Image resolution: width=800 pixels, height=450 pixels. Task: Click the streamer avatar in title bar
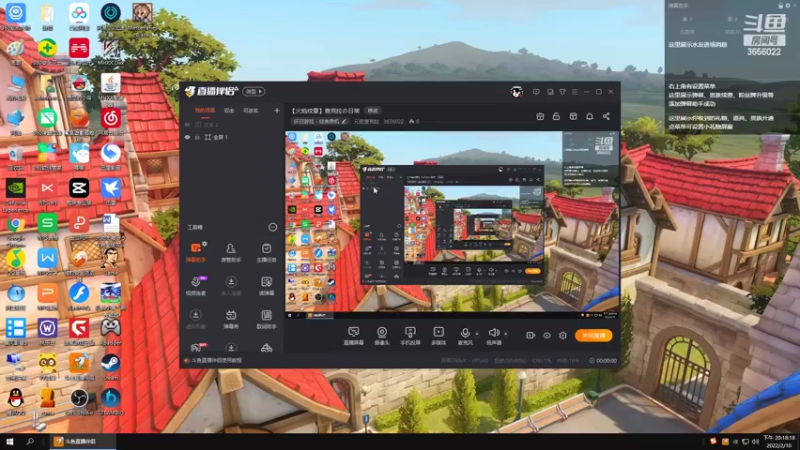pyautogui.click(x=516, y=92)
